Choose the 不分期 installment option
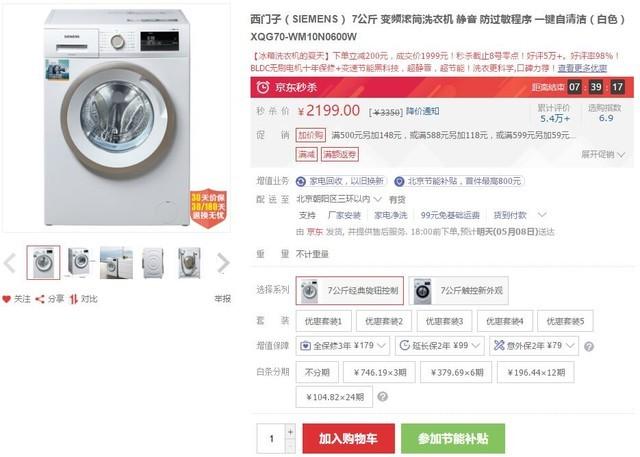Image resolution: width=640 pixels, height=457 pixels. coord(316,372)
